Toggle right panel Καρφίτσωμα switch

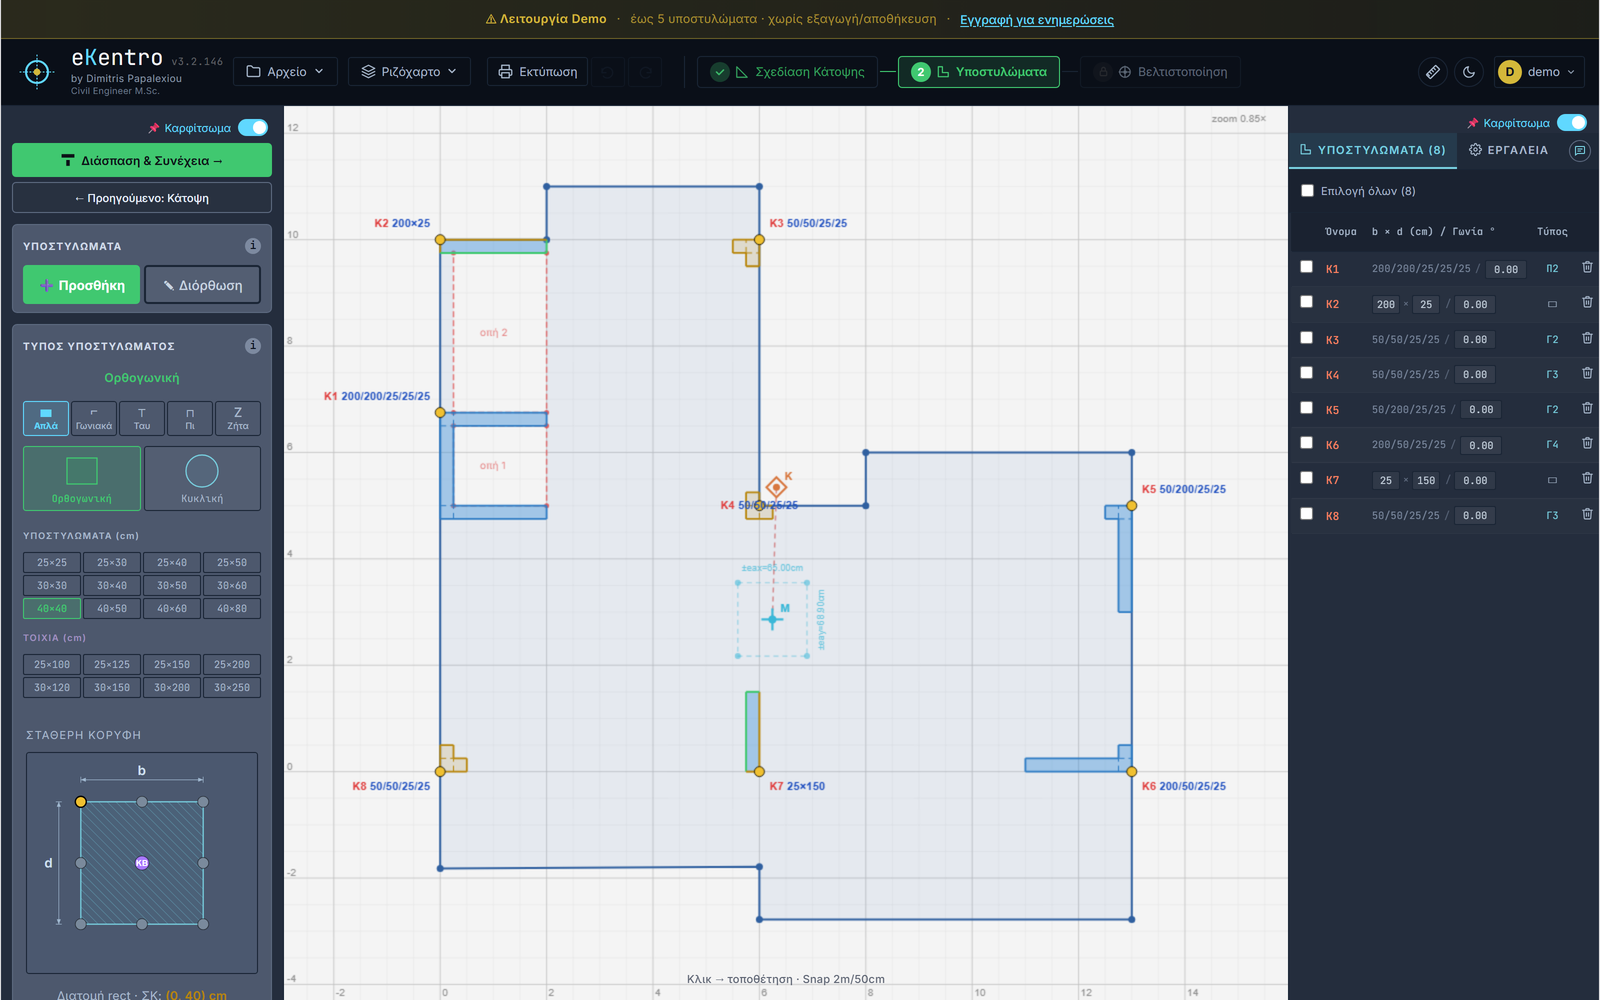tap(1572, 122)
